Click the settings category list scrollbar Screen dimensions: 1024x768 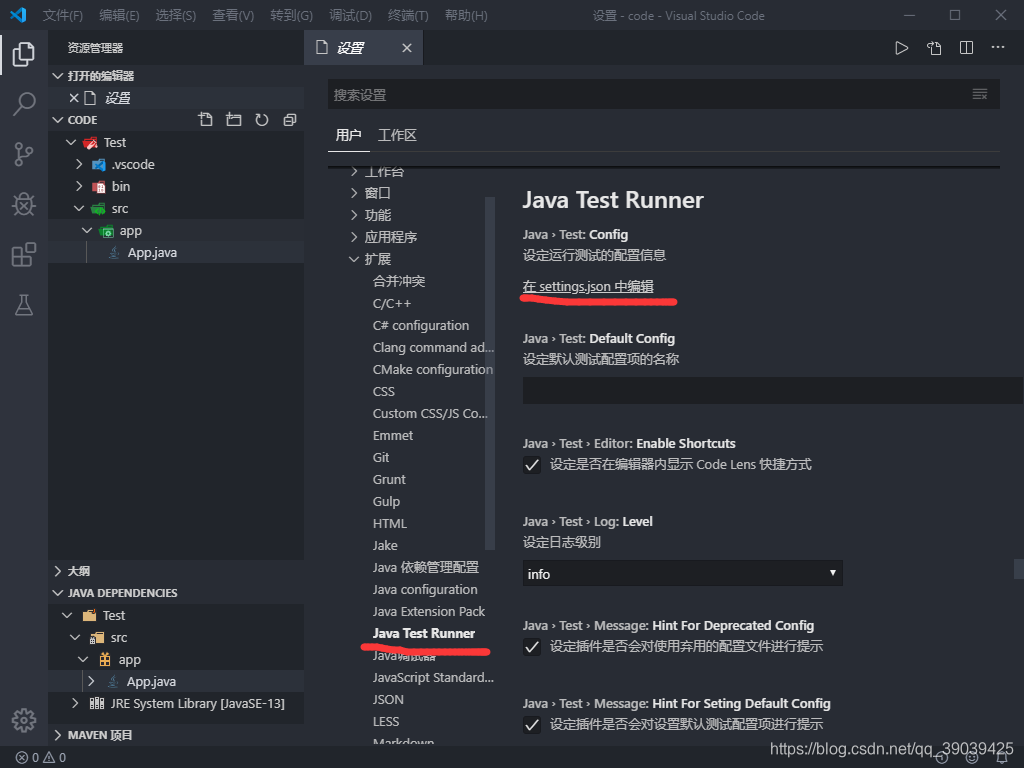(490, 374)
